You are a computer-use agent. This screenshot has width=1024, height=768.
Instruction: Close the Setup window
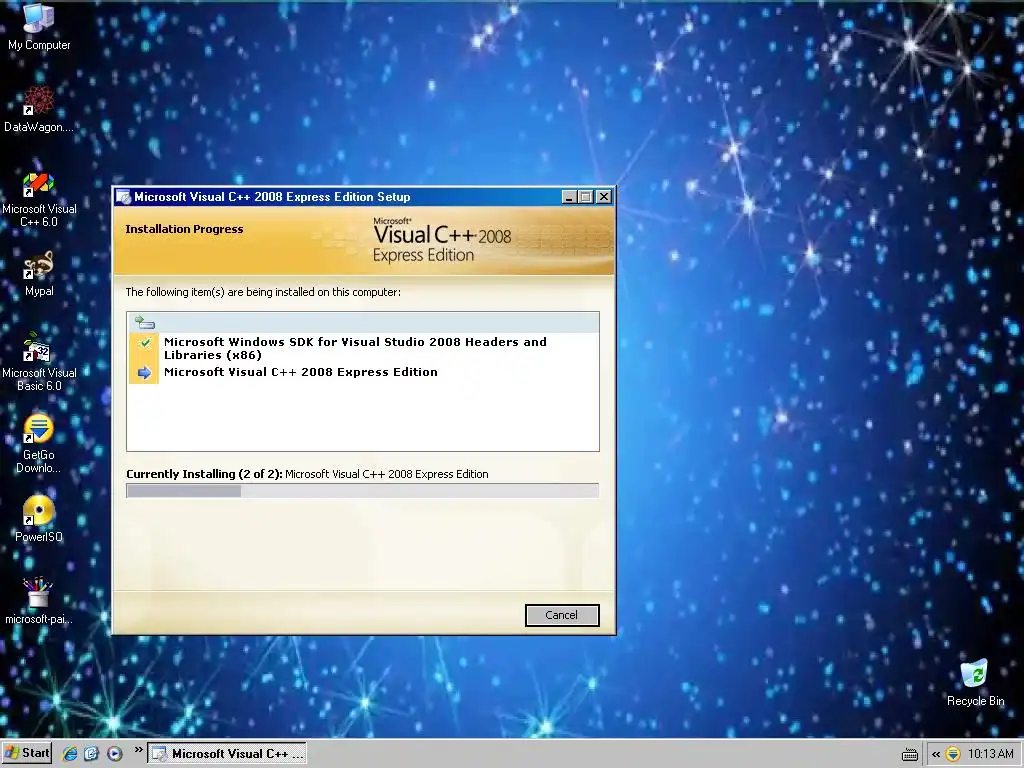pyautogui.click(x=604, y=197)
